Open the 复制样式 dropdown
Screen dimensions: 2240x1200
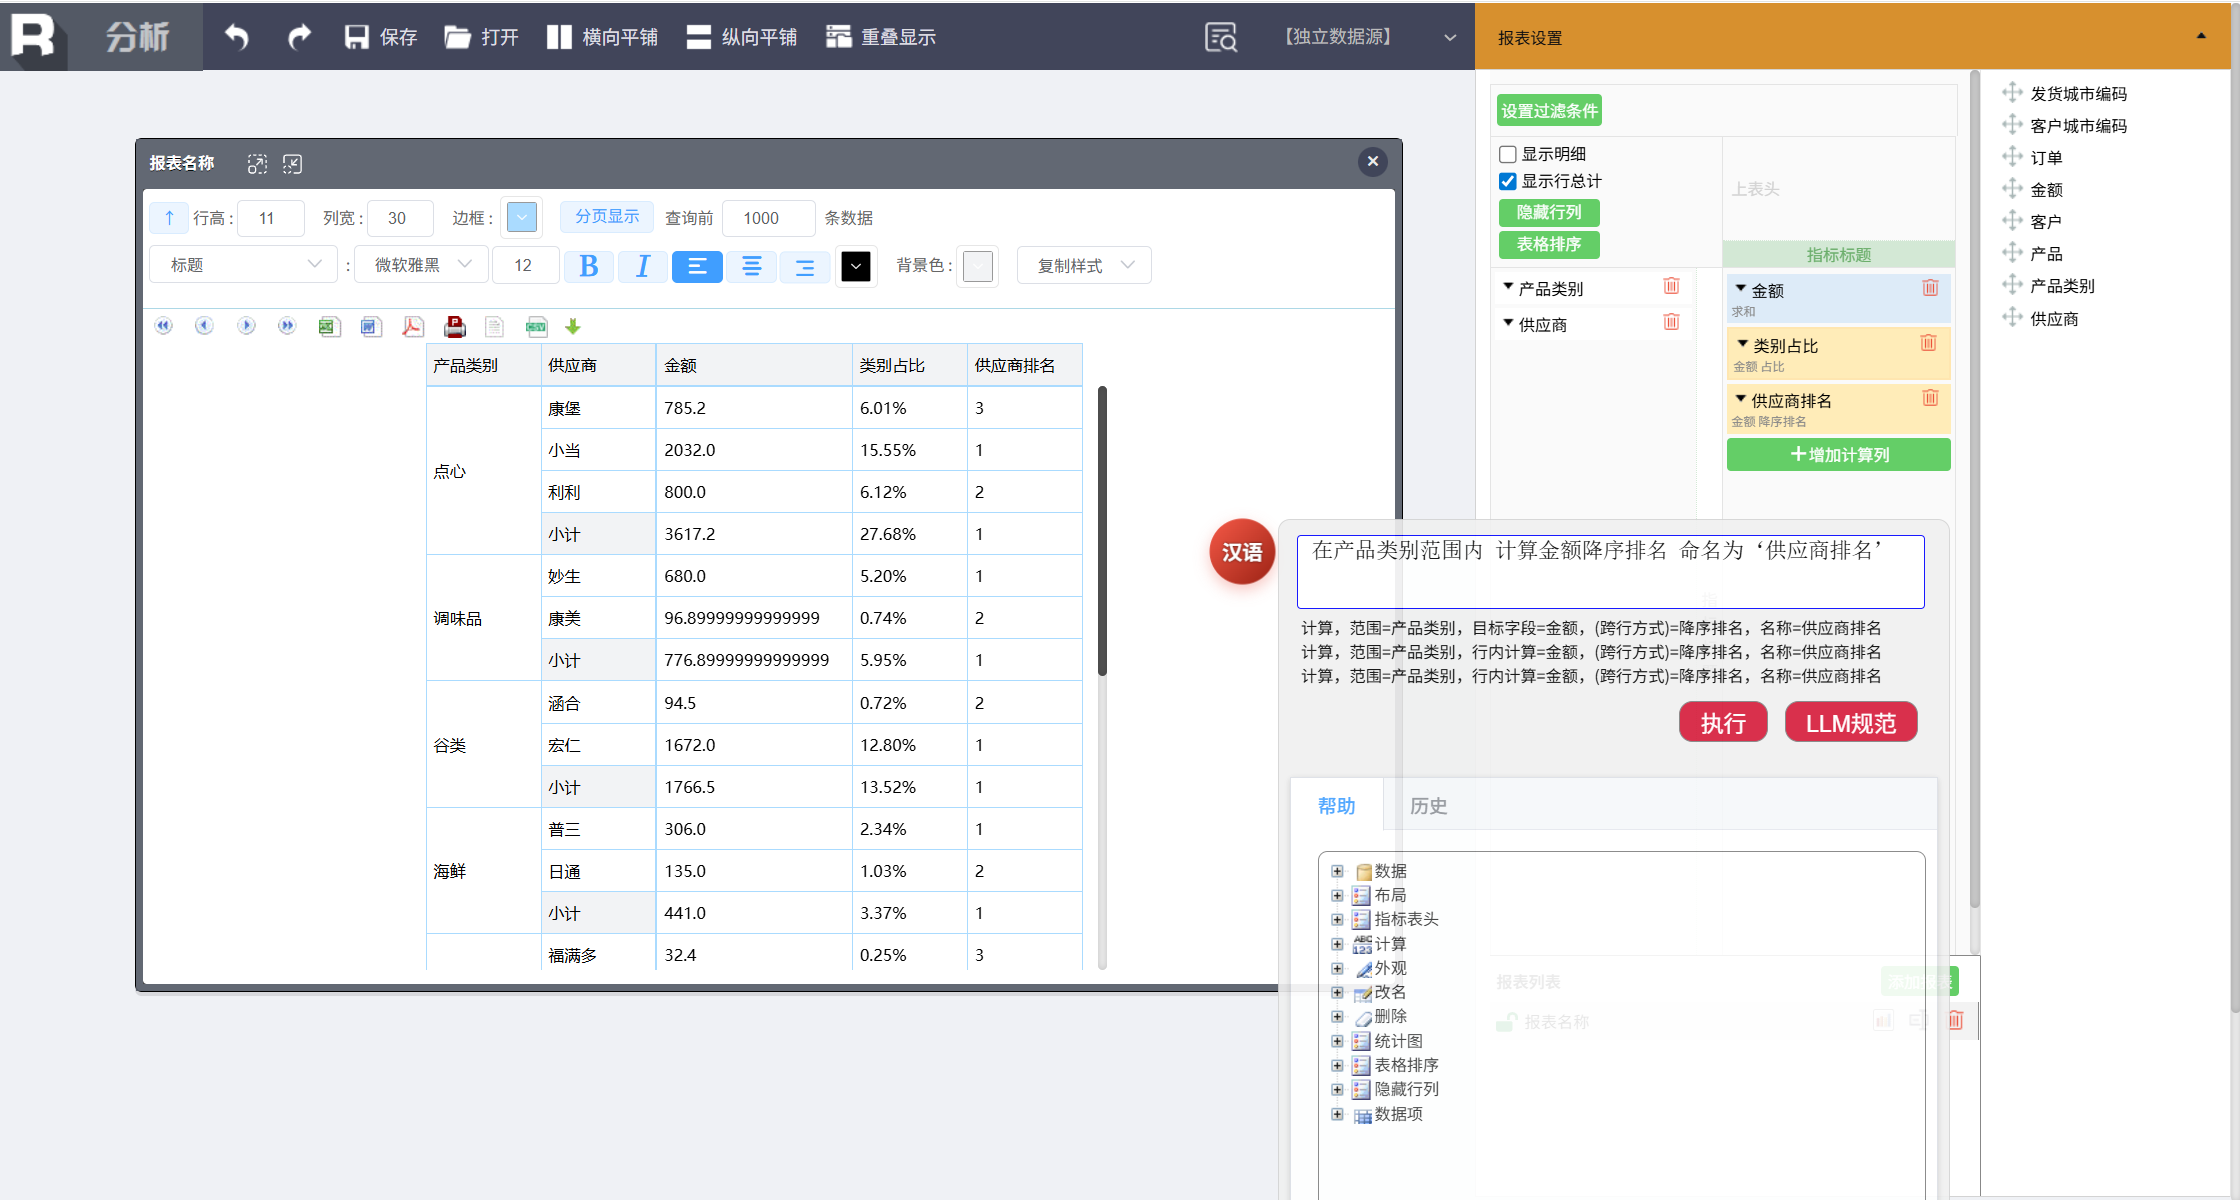coord(1084,266)
